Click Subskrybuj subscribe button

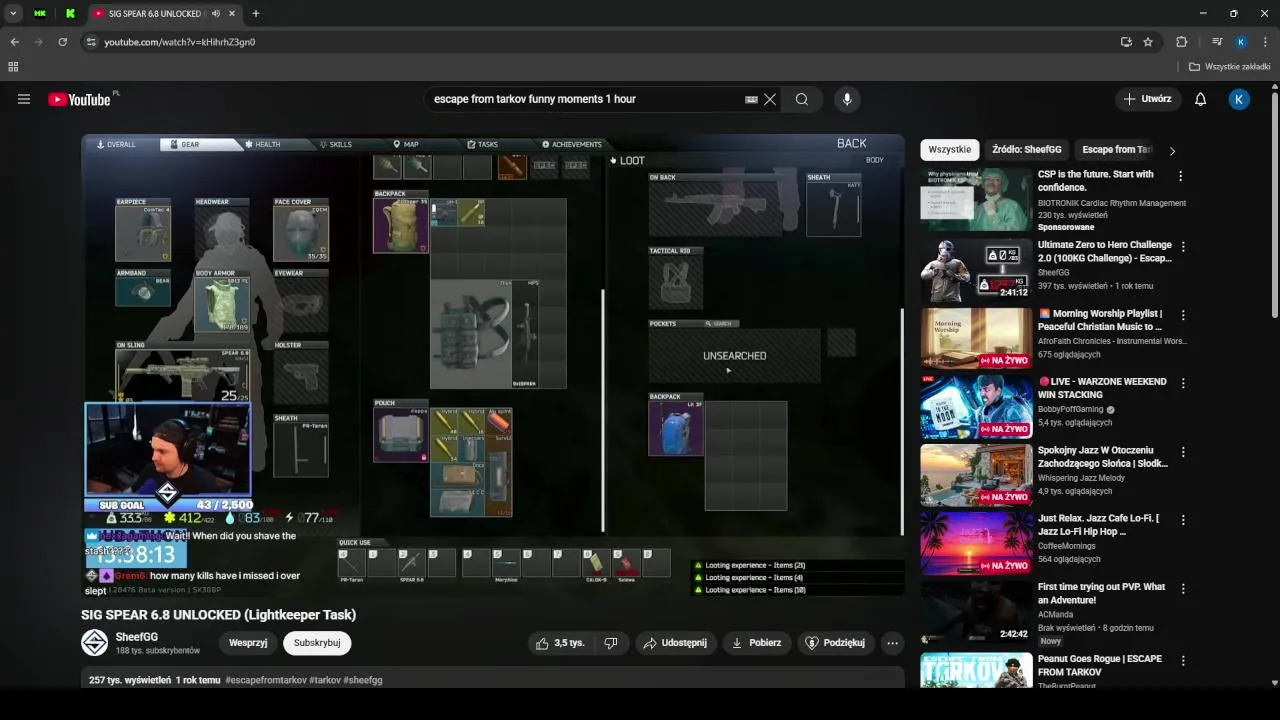(x=317, y=643)
